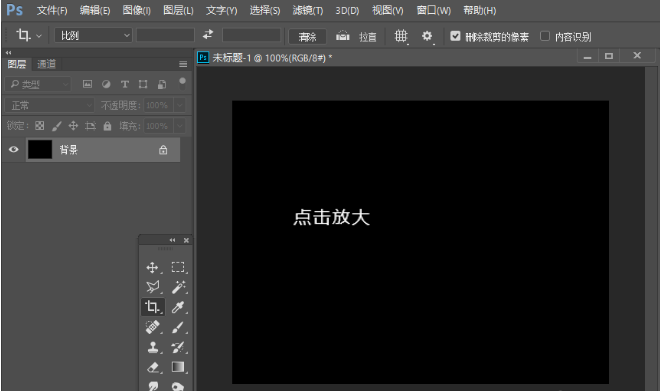Hide the Background layer with the eye icon
Viewport: 660px width, 391px height.
click(x=13, y=149)
